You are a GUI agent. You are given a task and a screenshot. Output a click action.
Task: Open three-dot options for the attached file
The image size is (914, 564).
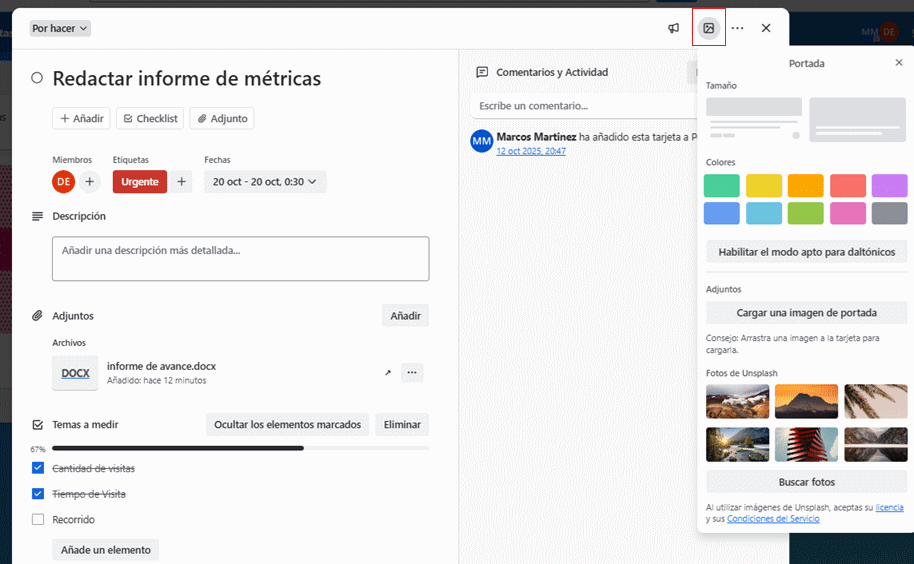412,373
